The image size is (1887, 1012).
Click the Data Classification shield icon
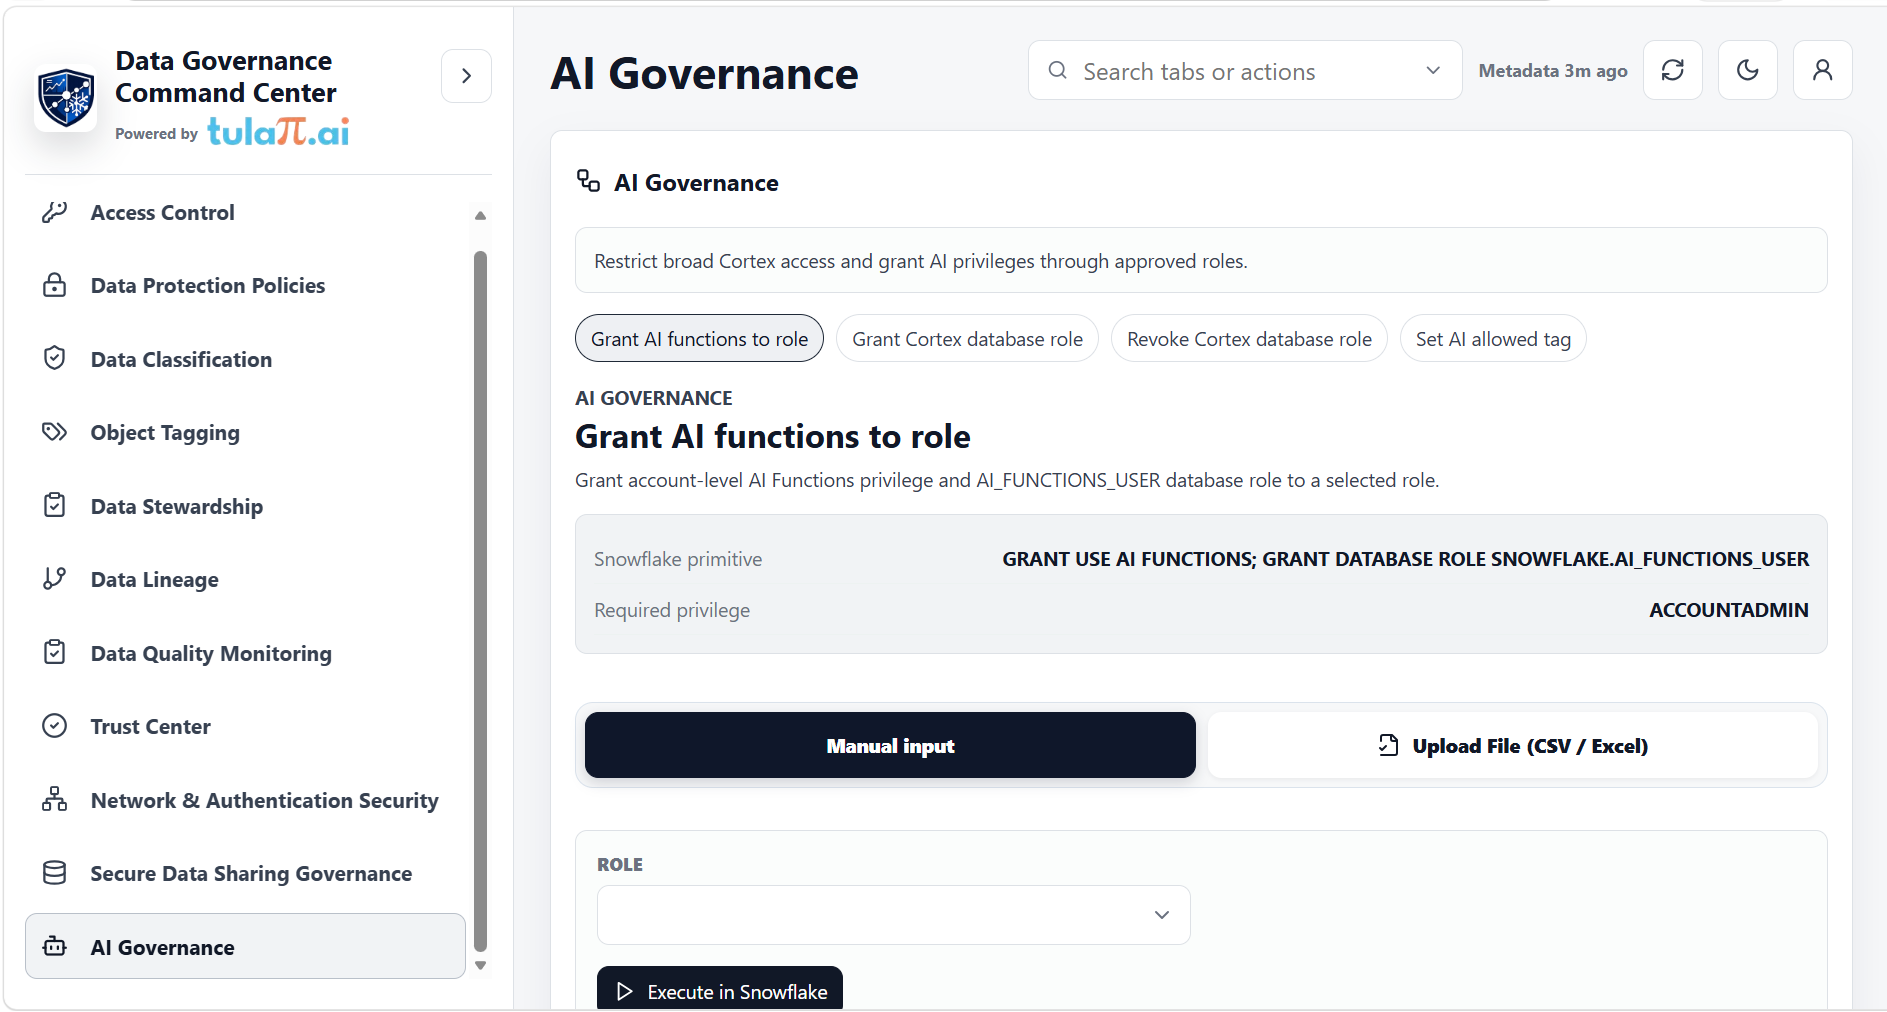pyautogui.click(x=55, y=358)
